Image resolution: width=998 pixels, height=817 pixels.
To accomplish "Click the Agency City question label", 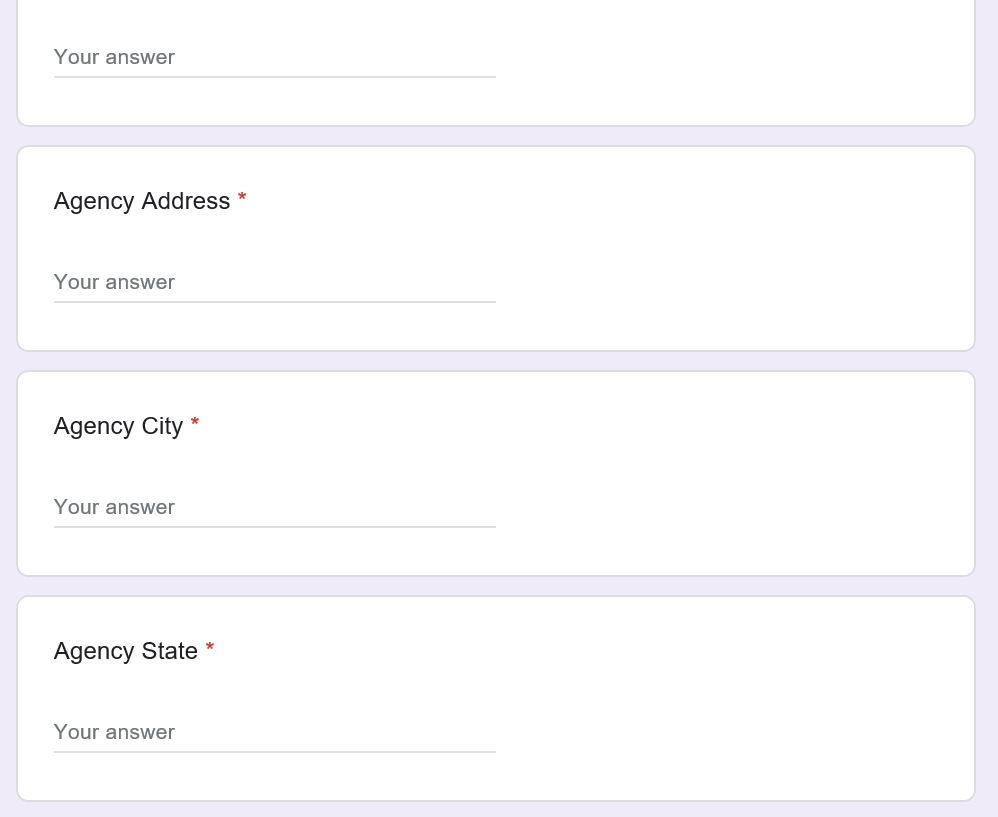I will [x=118, y=426].
